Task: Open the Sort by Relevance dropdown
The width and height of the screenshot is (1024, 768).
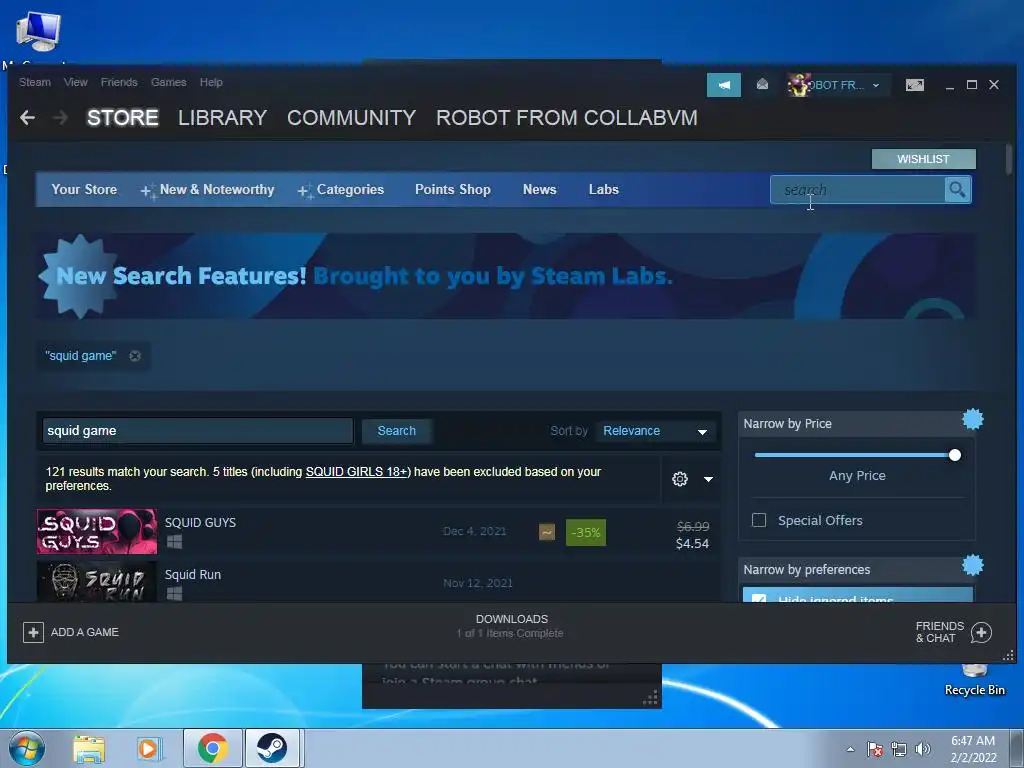Action: pyautogui.click(x=655, y=431)
